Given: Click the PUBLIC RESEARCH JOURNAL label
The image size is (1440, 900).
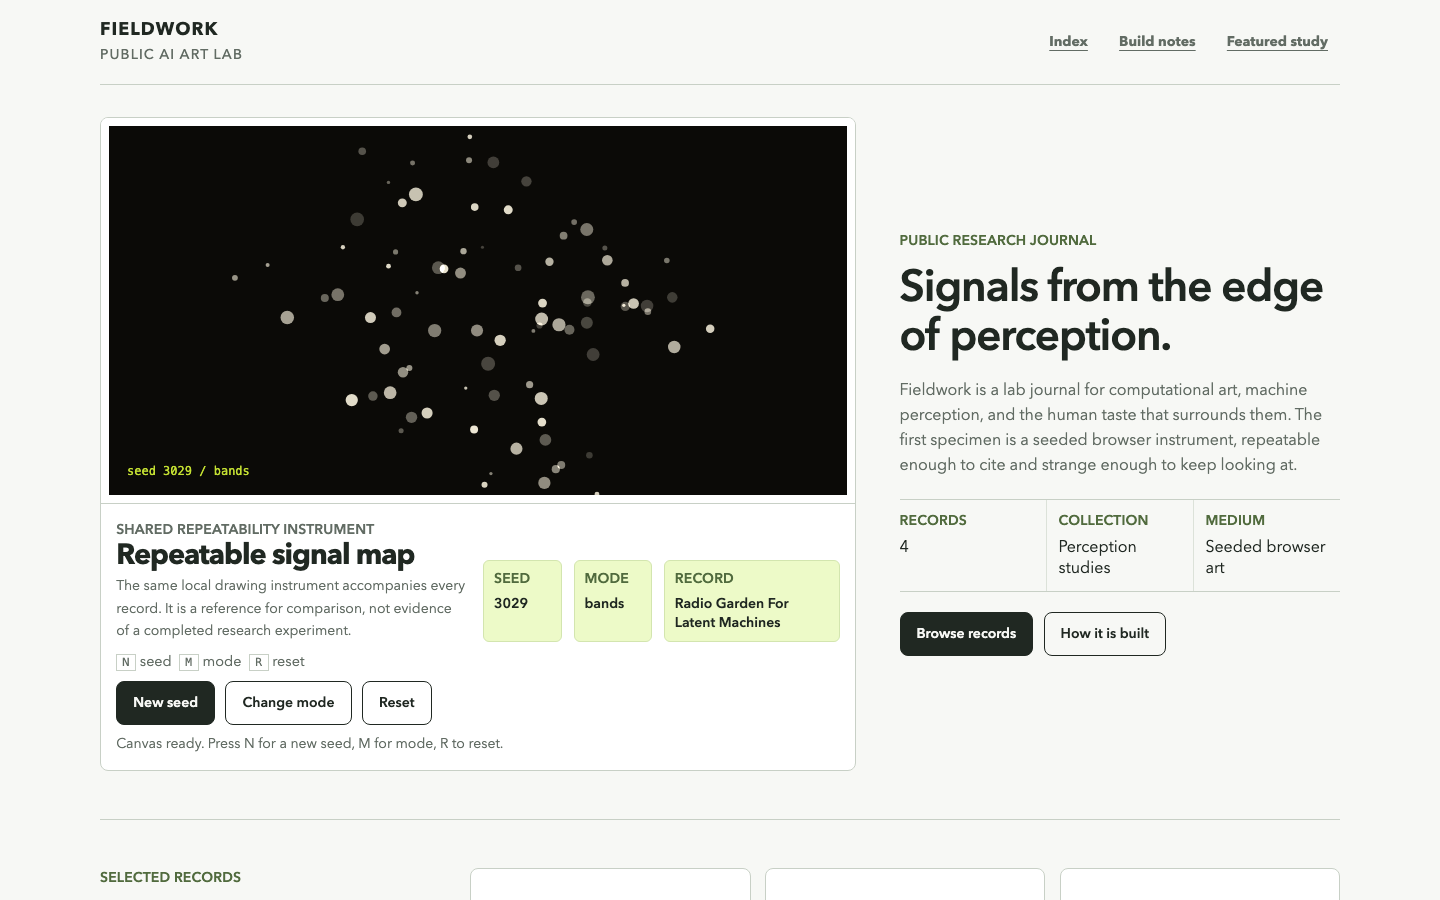Looking at the screenshot, I should click(x=998, y=240).
